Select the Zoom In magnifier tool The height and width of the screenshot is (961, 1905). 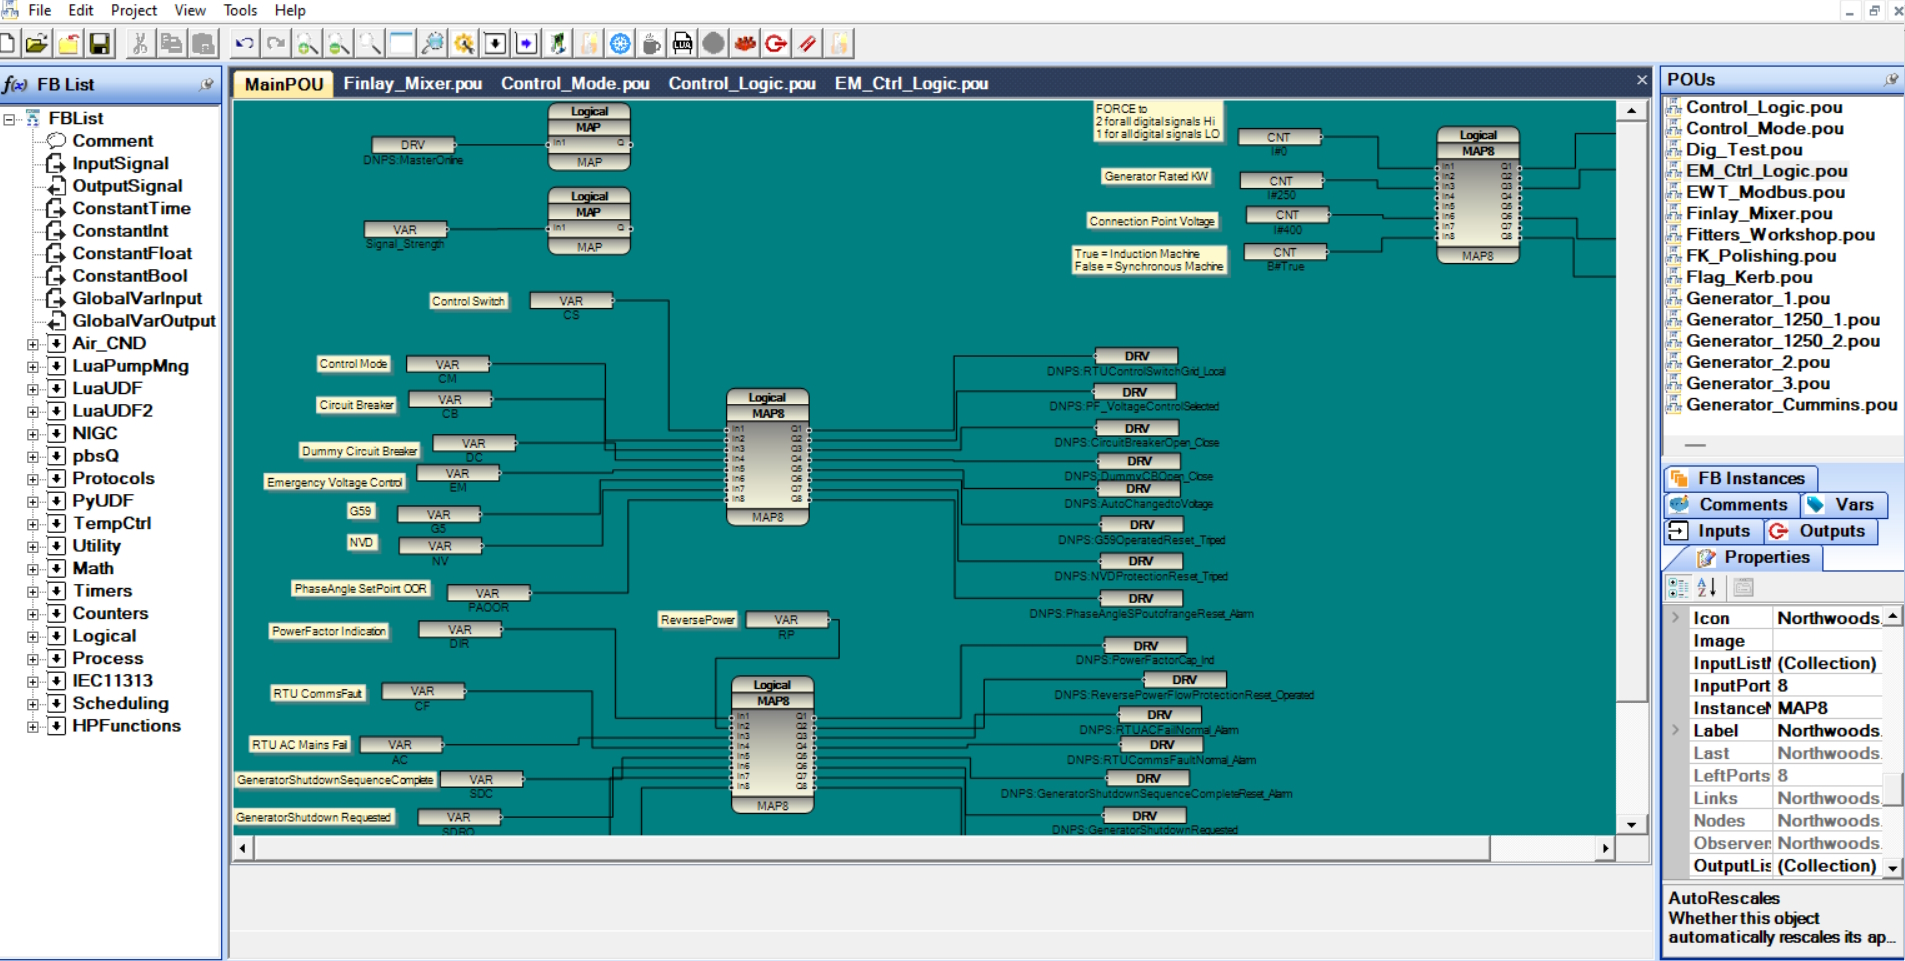(307, 43)
